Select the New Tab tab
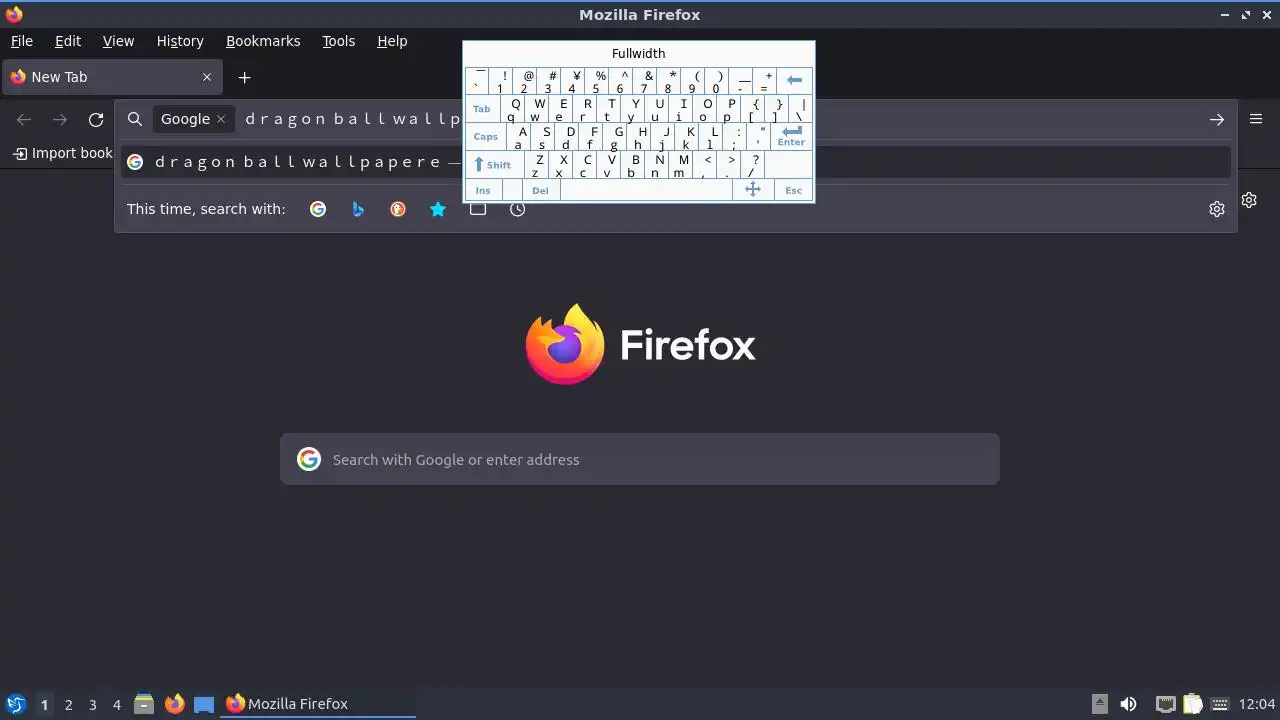The width and height of the screenshot is (1280, 720). click(x=112, y=77)
